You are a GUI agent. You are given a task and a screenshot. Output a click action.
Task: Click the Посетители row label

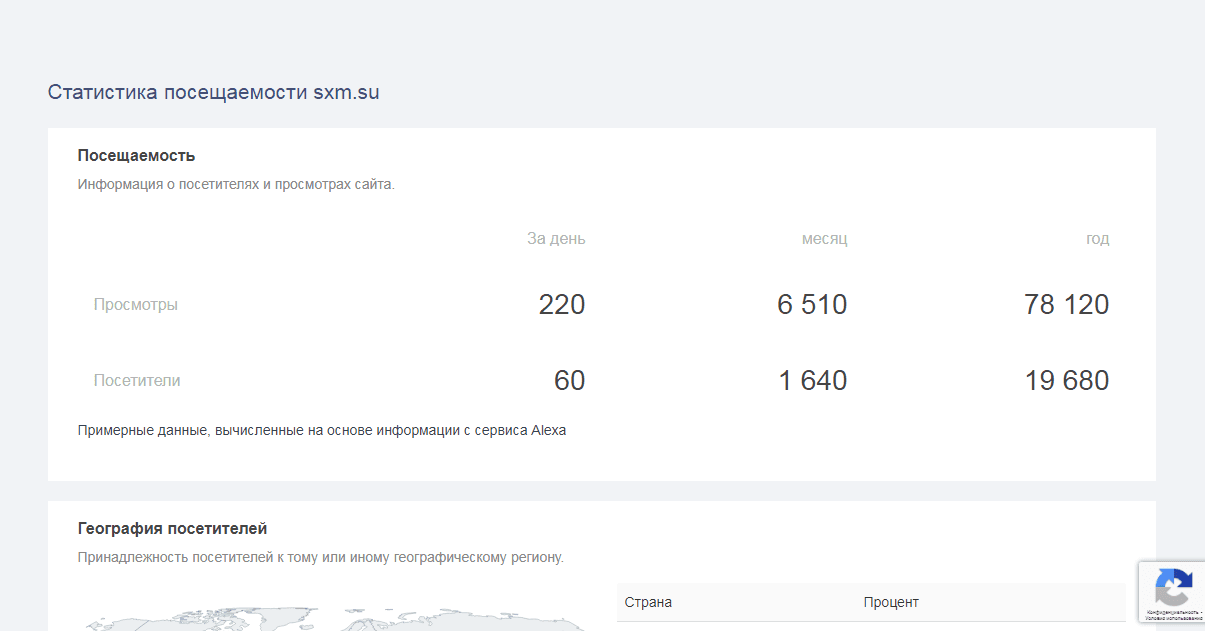137,380
